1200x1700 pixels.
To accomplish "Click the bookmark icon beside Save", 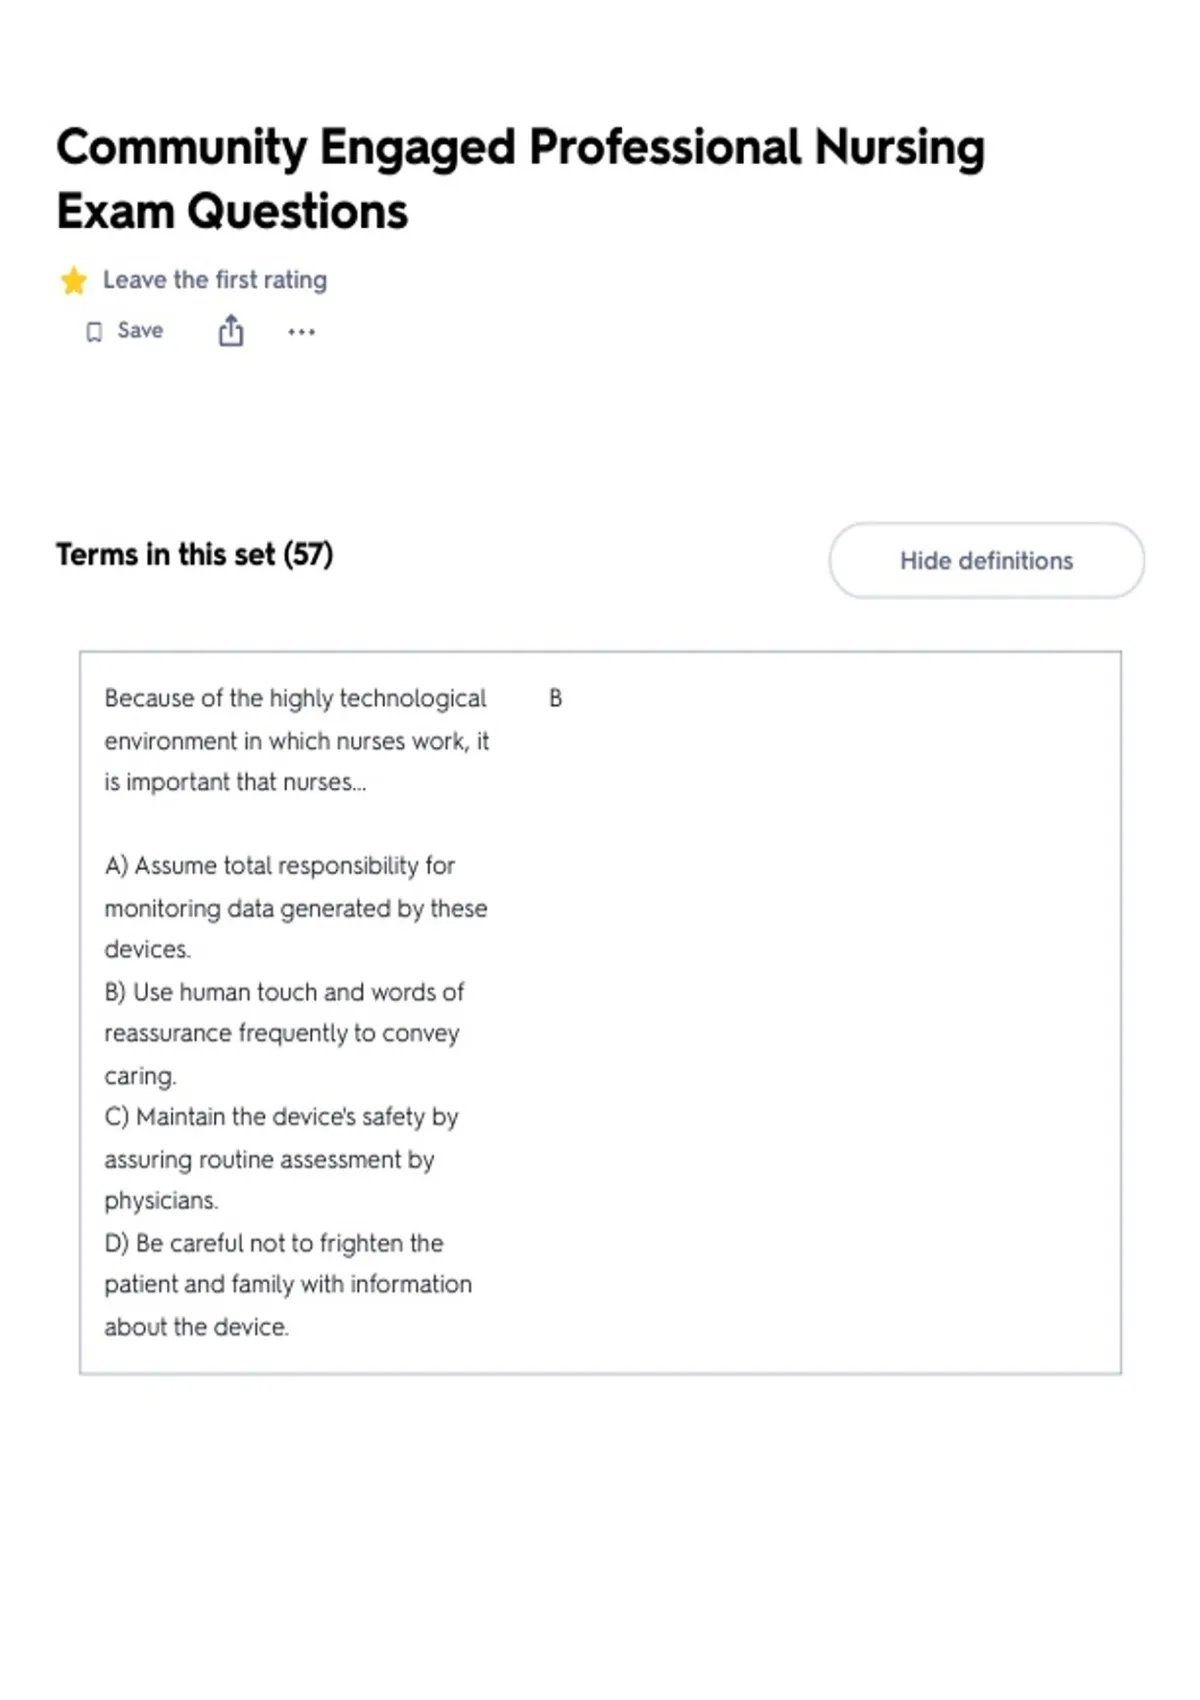I will pyautogui.click(x=94, y=332).
